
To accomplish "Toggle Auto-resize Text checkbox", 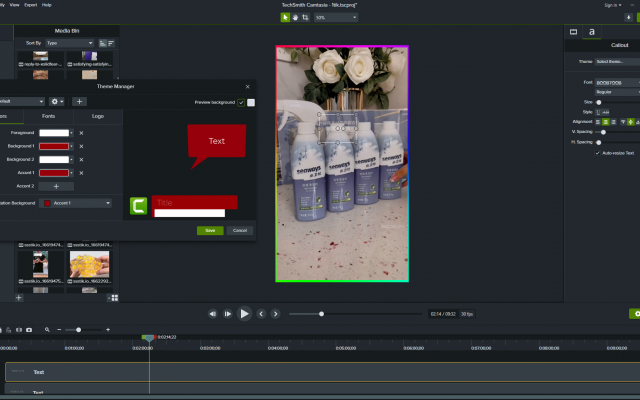I will click(x=598, y=153).
